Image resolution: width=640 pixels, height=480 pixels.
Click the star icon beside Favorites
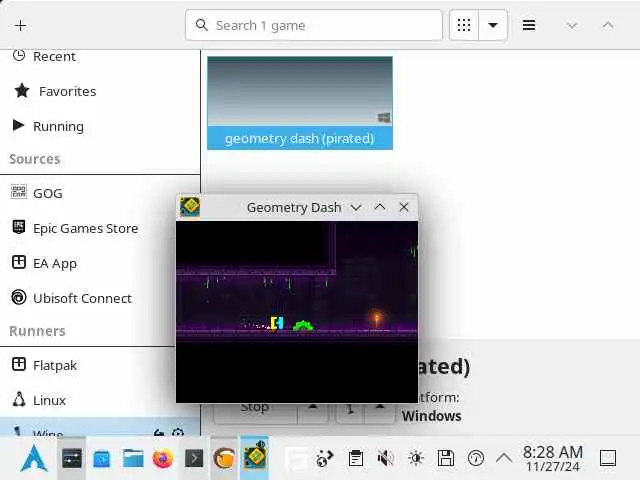pos(22,90)
